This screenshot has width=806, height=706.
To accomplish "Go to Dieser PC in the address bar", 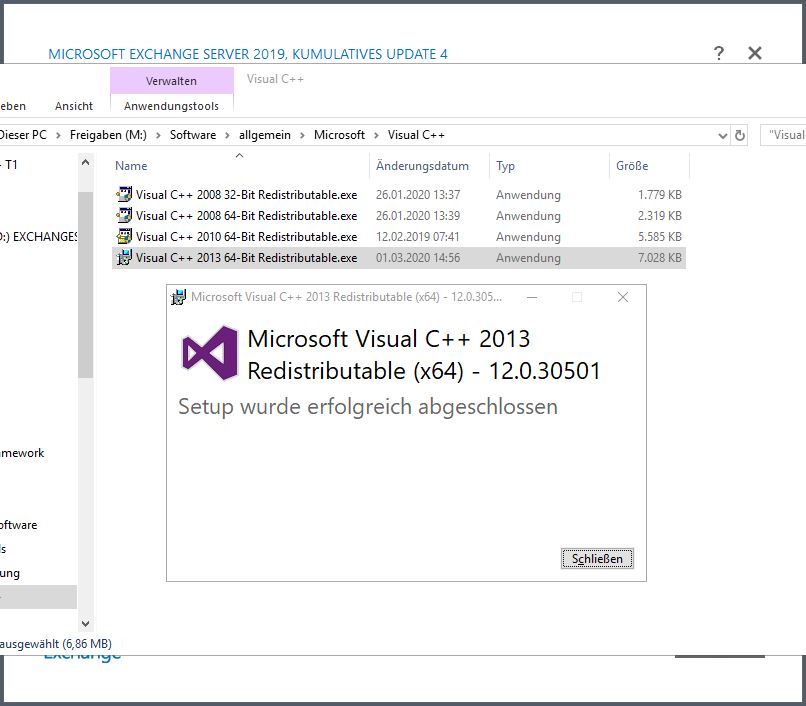I will pyautogui.click(x=23, y=135).
